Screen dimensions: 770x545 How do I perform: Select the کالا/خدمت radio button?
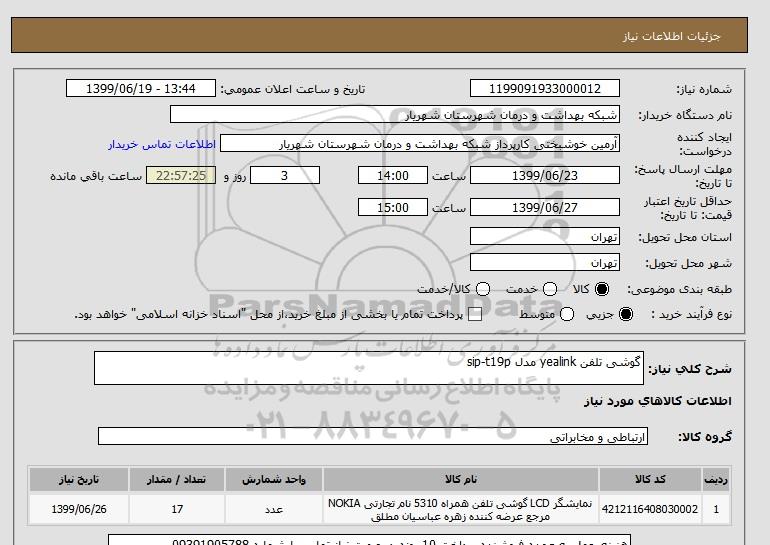pos(483,289)
